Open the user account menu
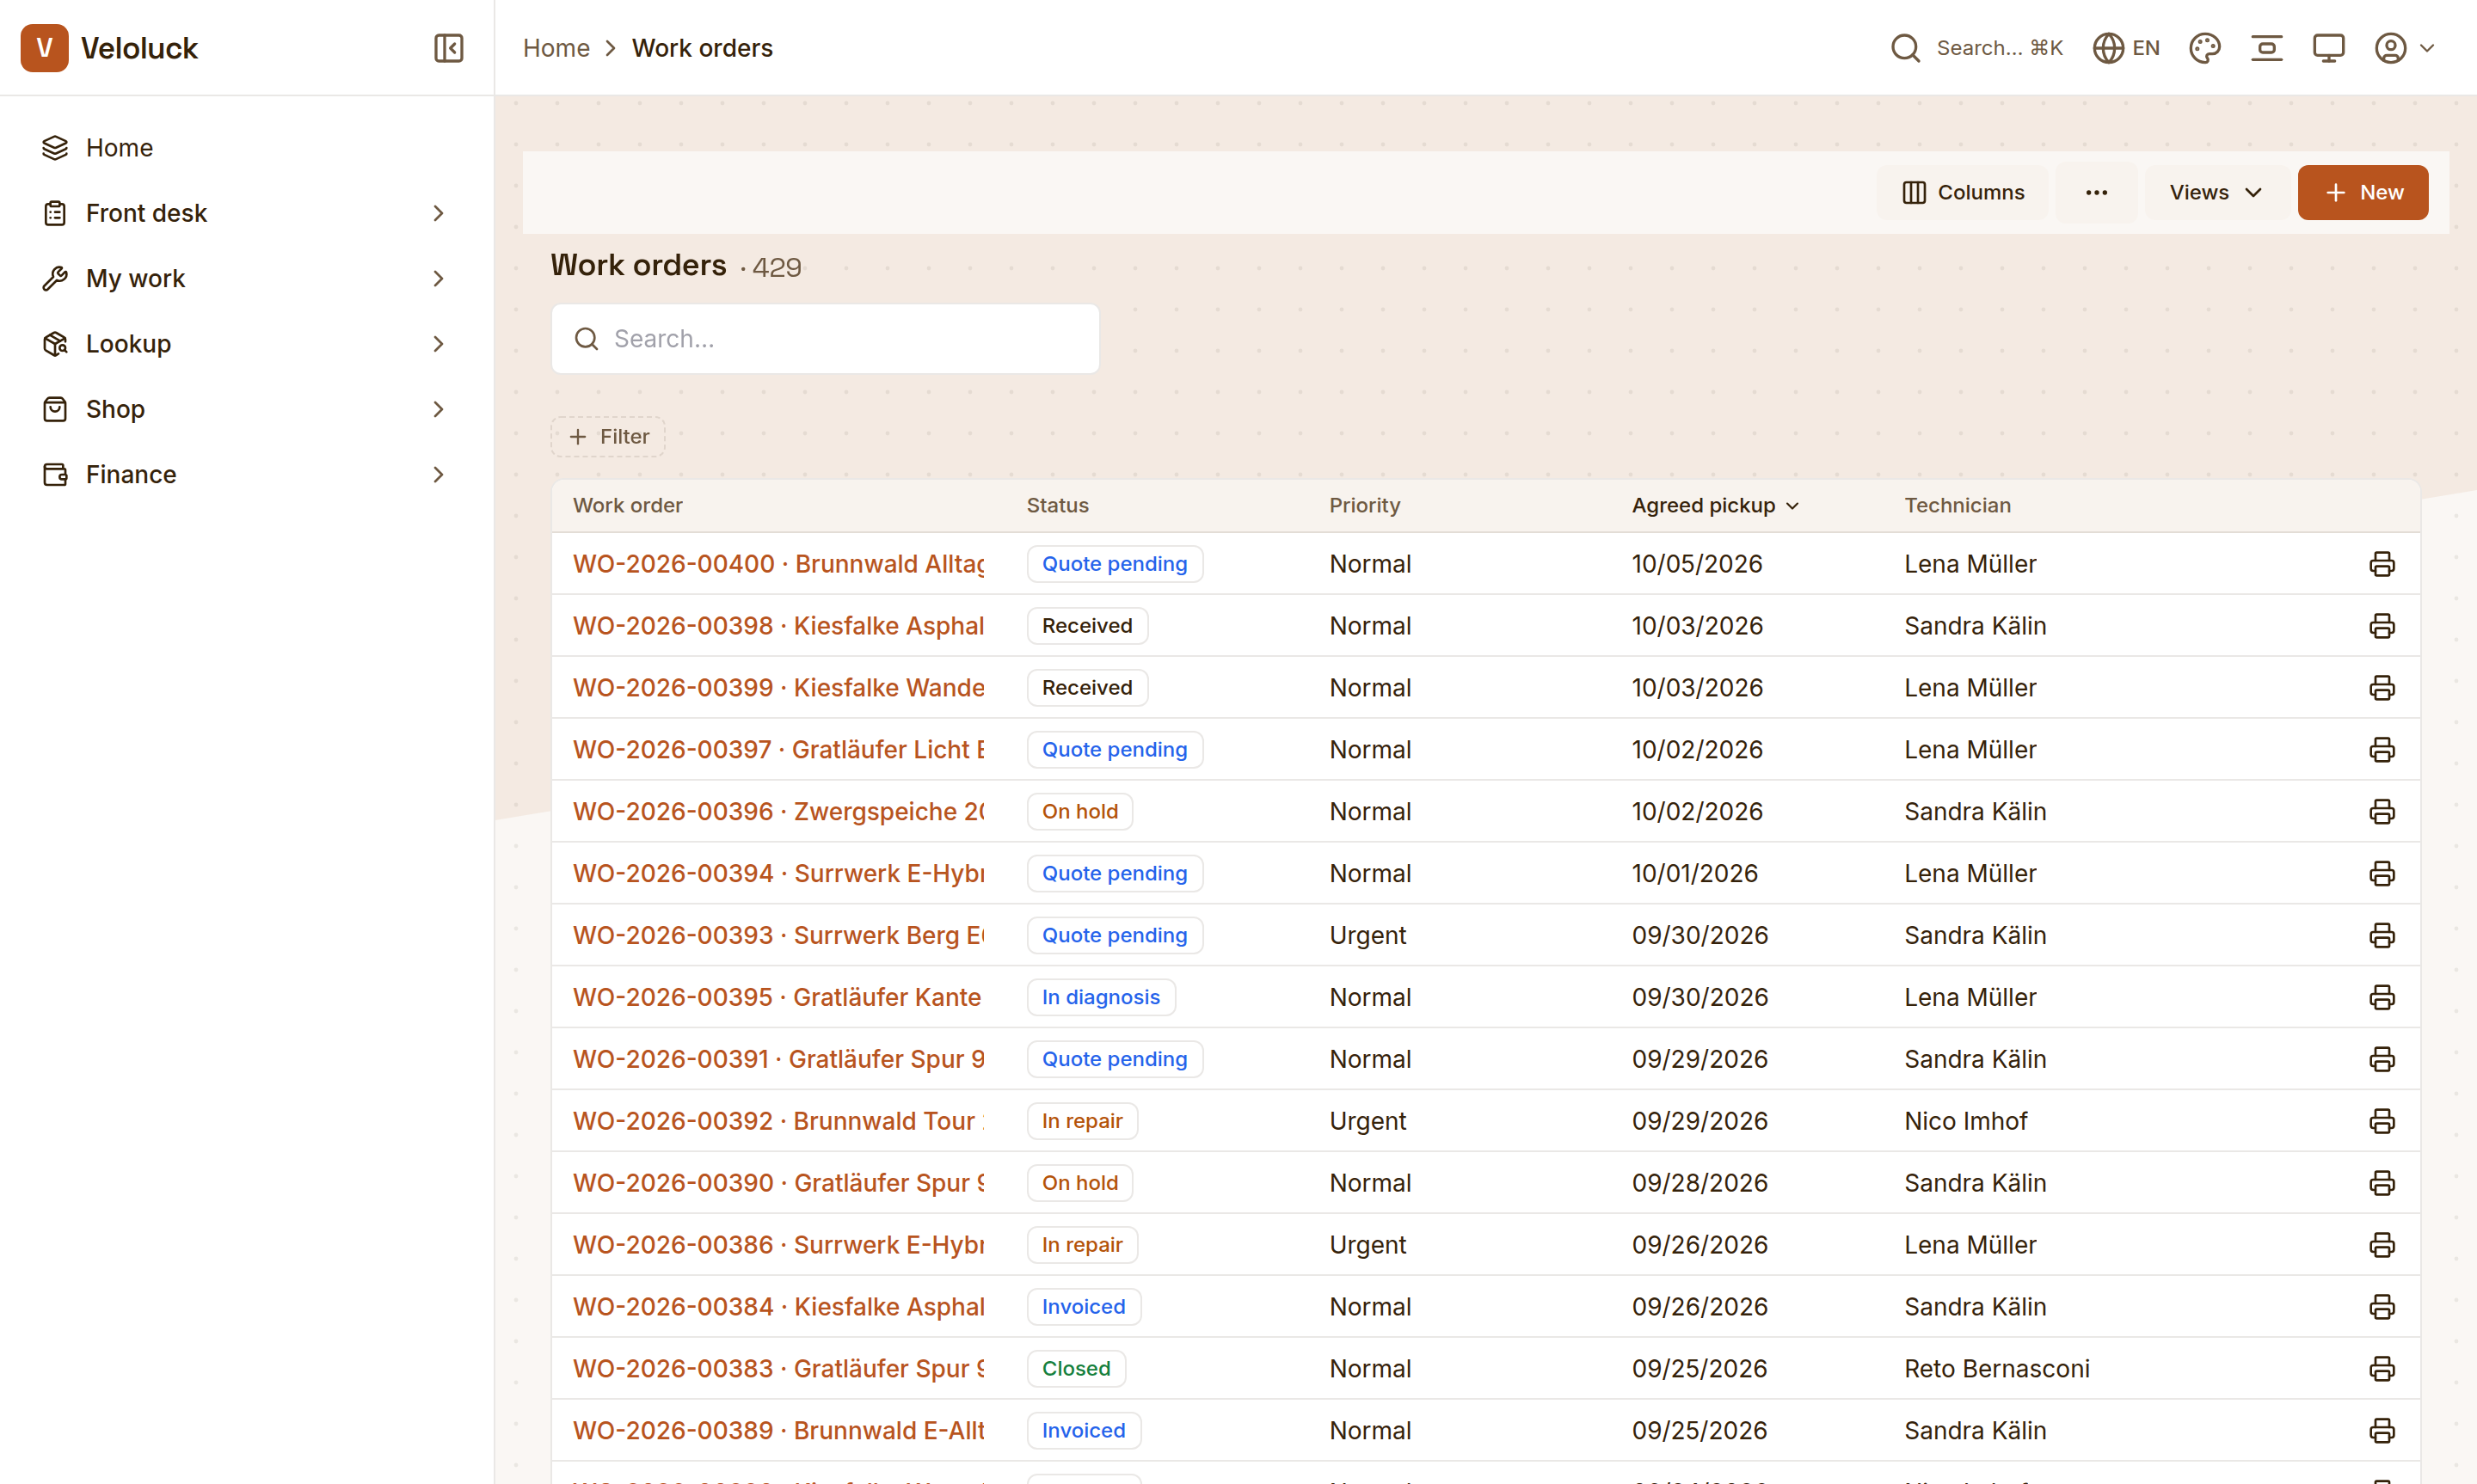Viewport: 2477px width, 1484px height. coord(2404,48)
